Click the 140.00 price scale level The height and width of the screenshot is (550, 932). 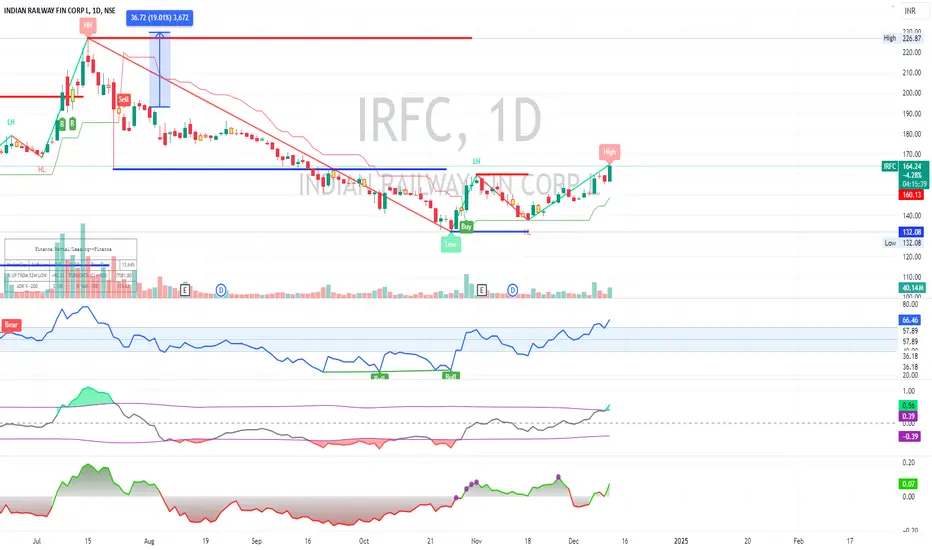click(912, 216)
